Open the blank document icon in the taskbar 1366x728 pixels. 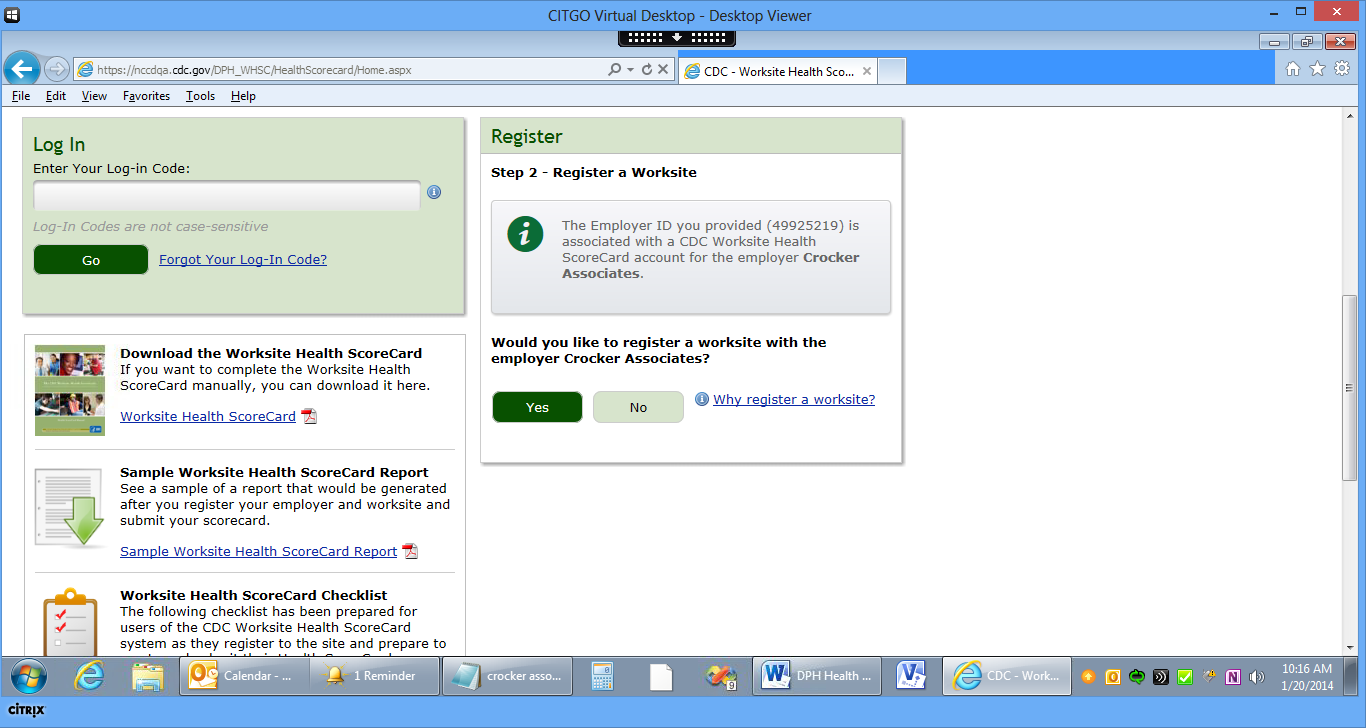pos(661,676)
